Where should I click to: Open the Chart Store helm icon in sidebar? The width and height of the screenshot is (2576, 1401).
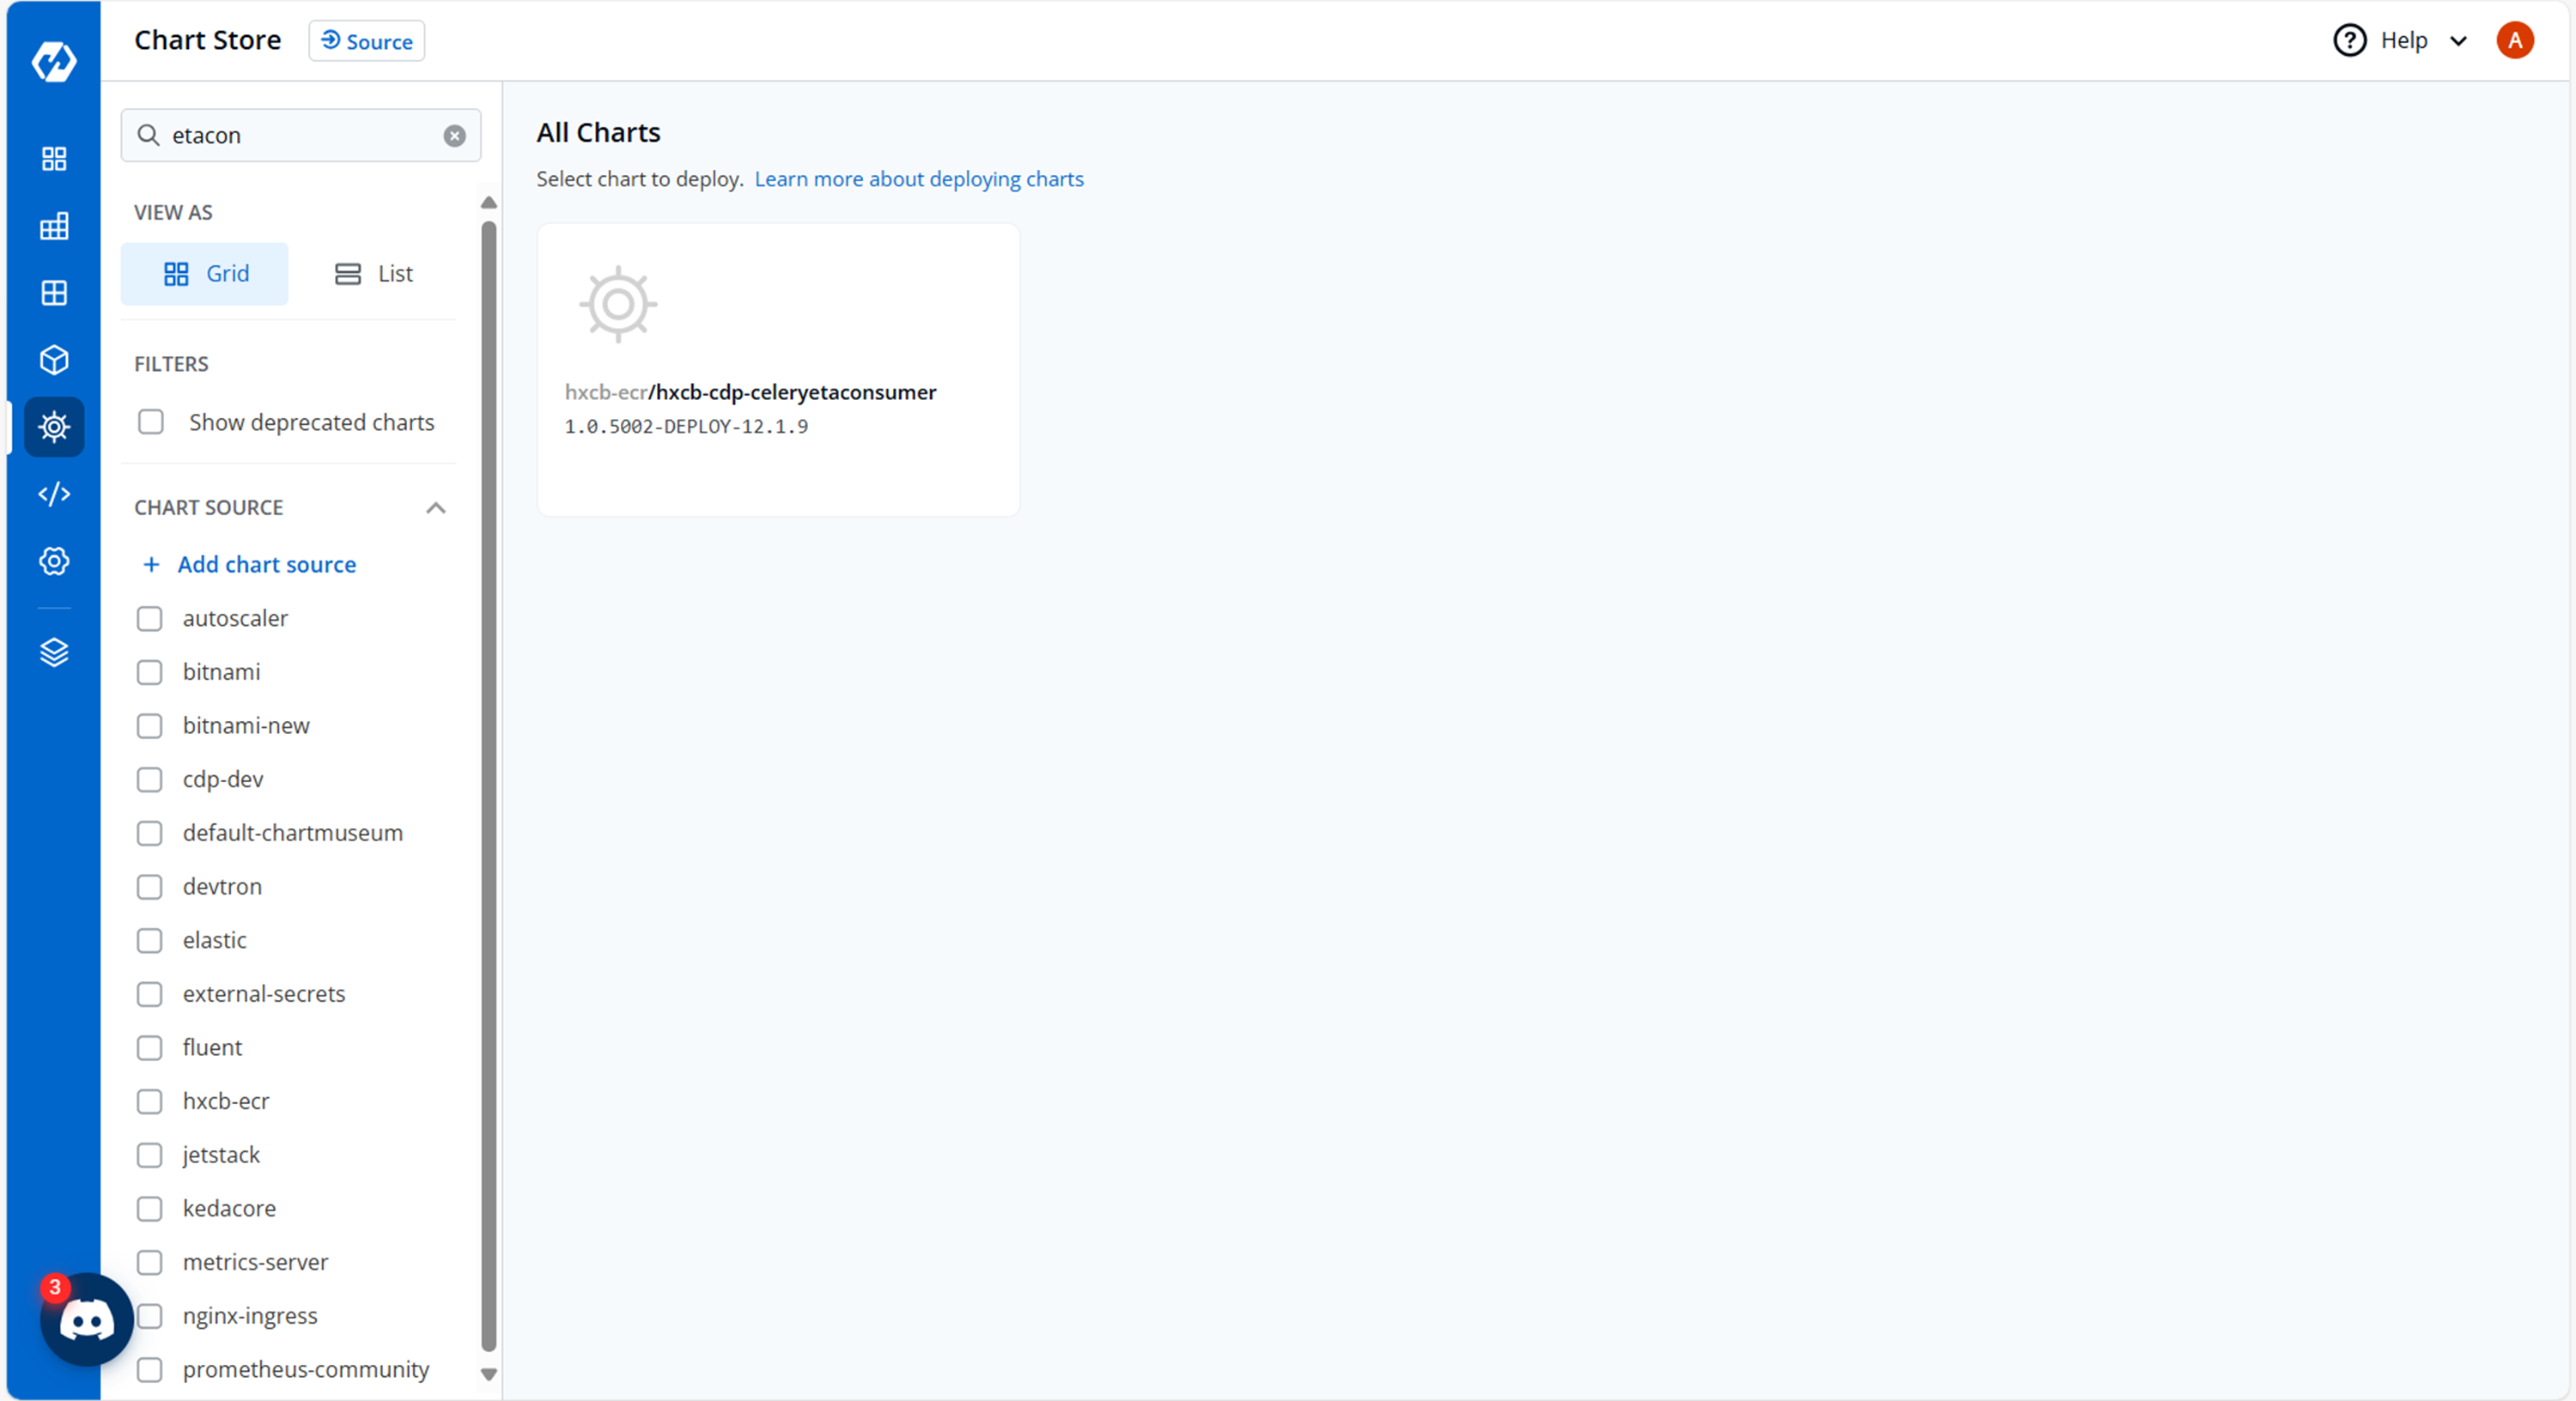coord(54,427)
